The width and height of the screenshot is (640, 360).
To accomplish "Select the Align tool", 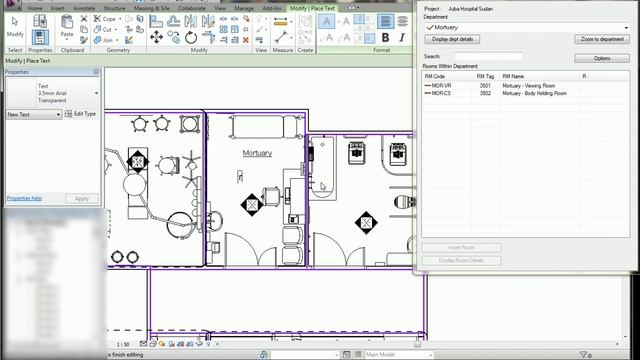I will pyautogui.click(x=156, y=21).
